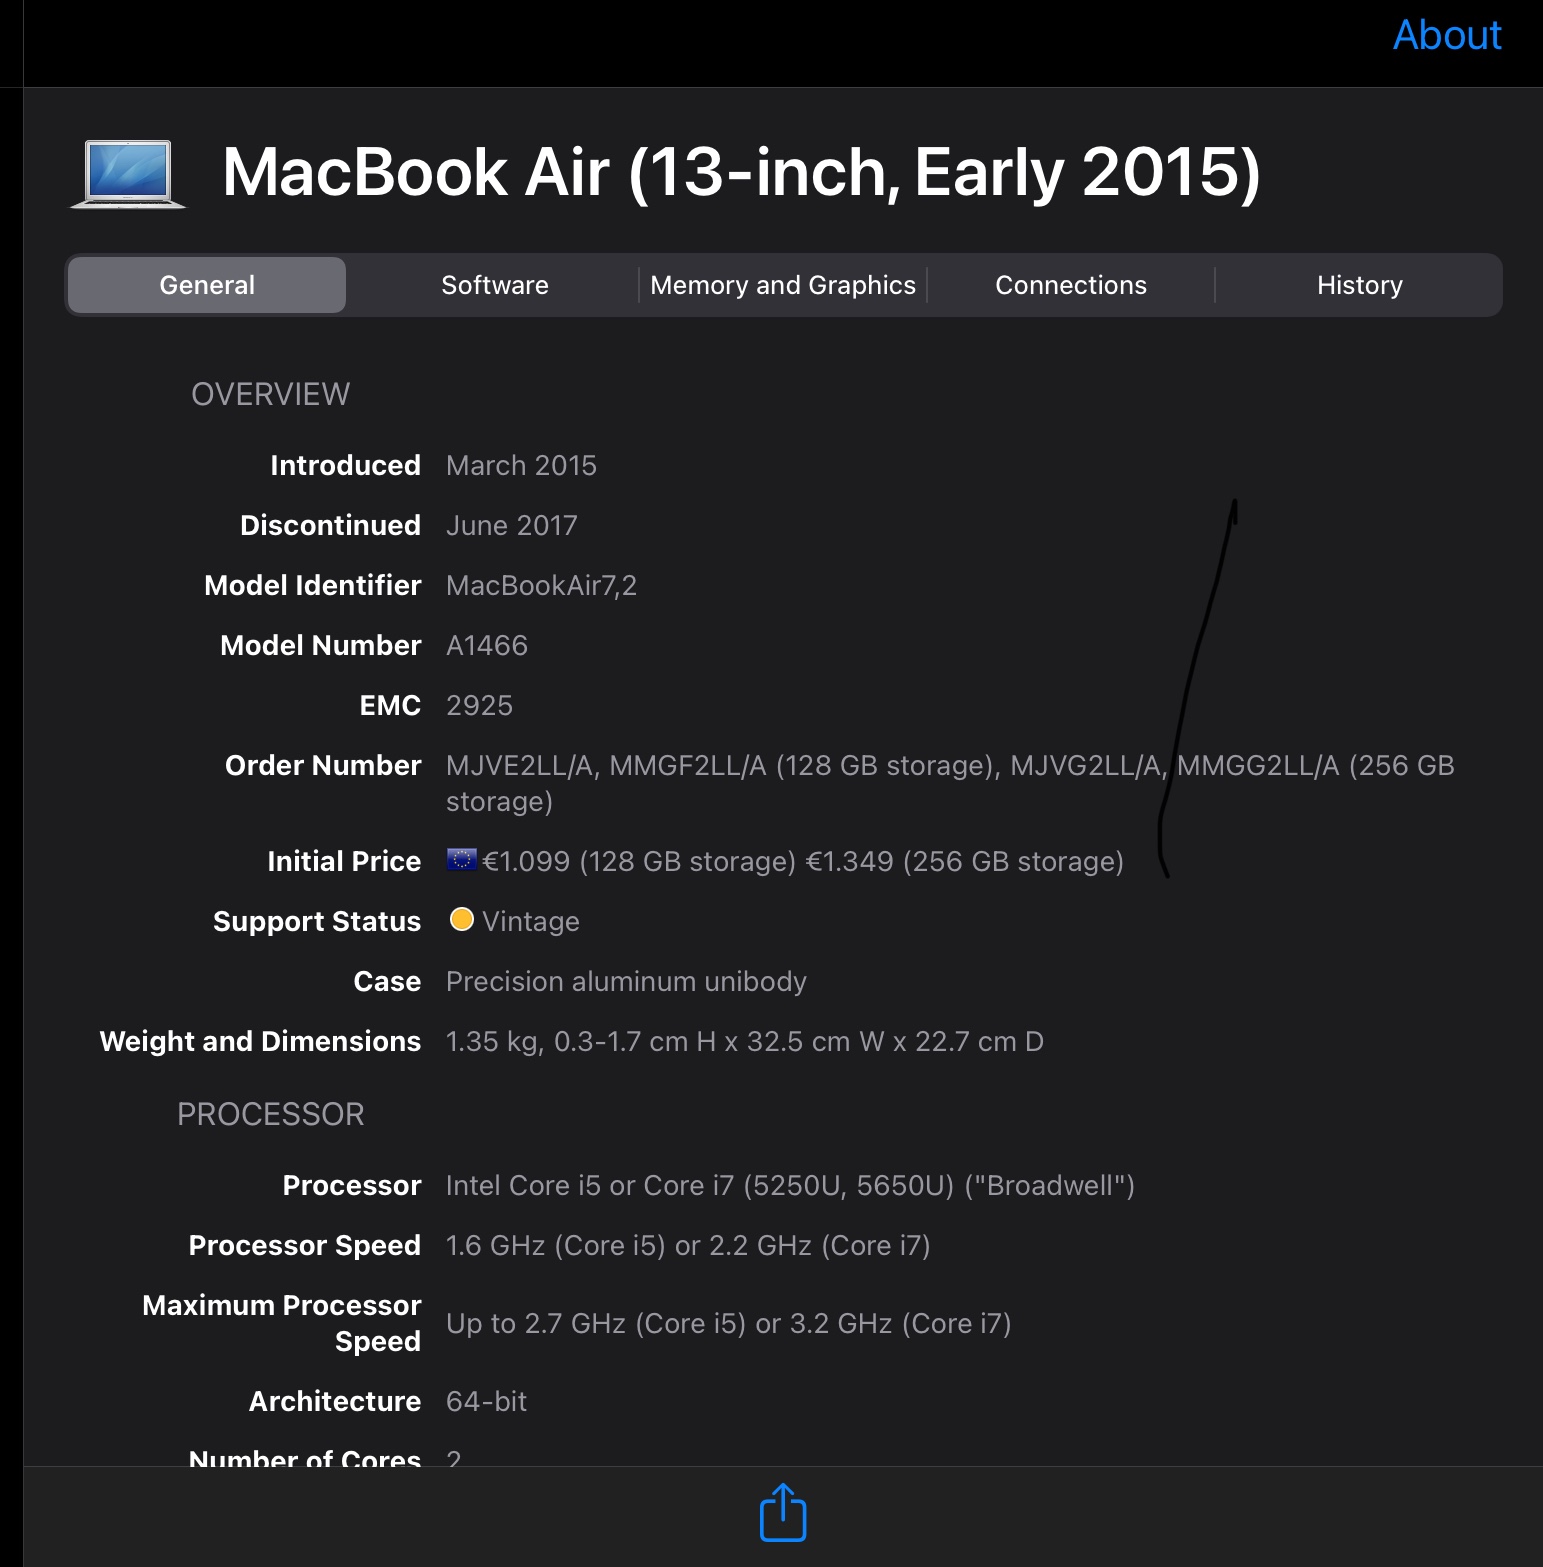Click the Model Identifier value MacBookAir7,2
The width and height of the screenshot is (1543, 1567).
tap(541, 586)
